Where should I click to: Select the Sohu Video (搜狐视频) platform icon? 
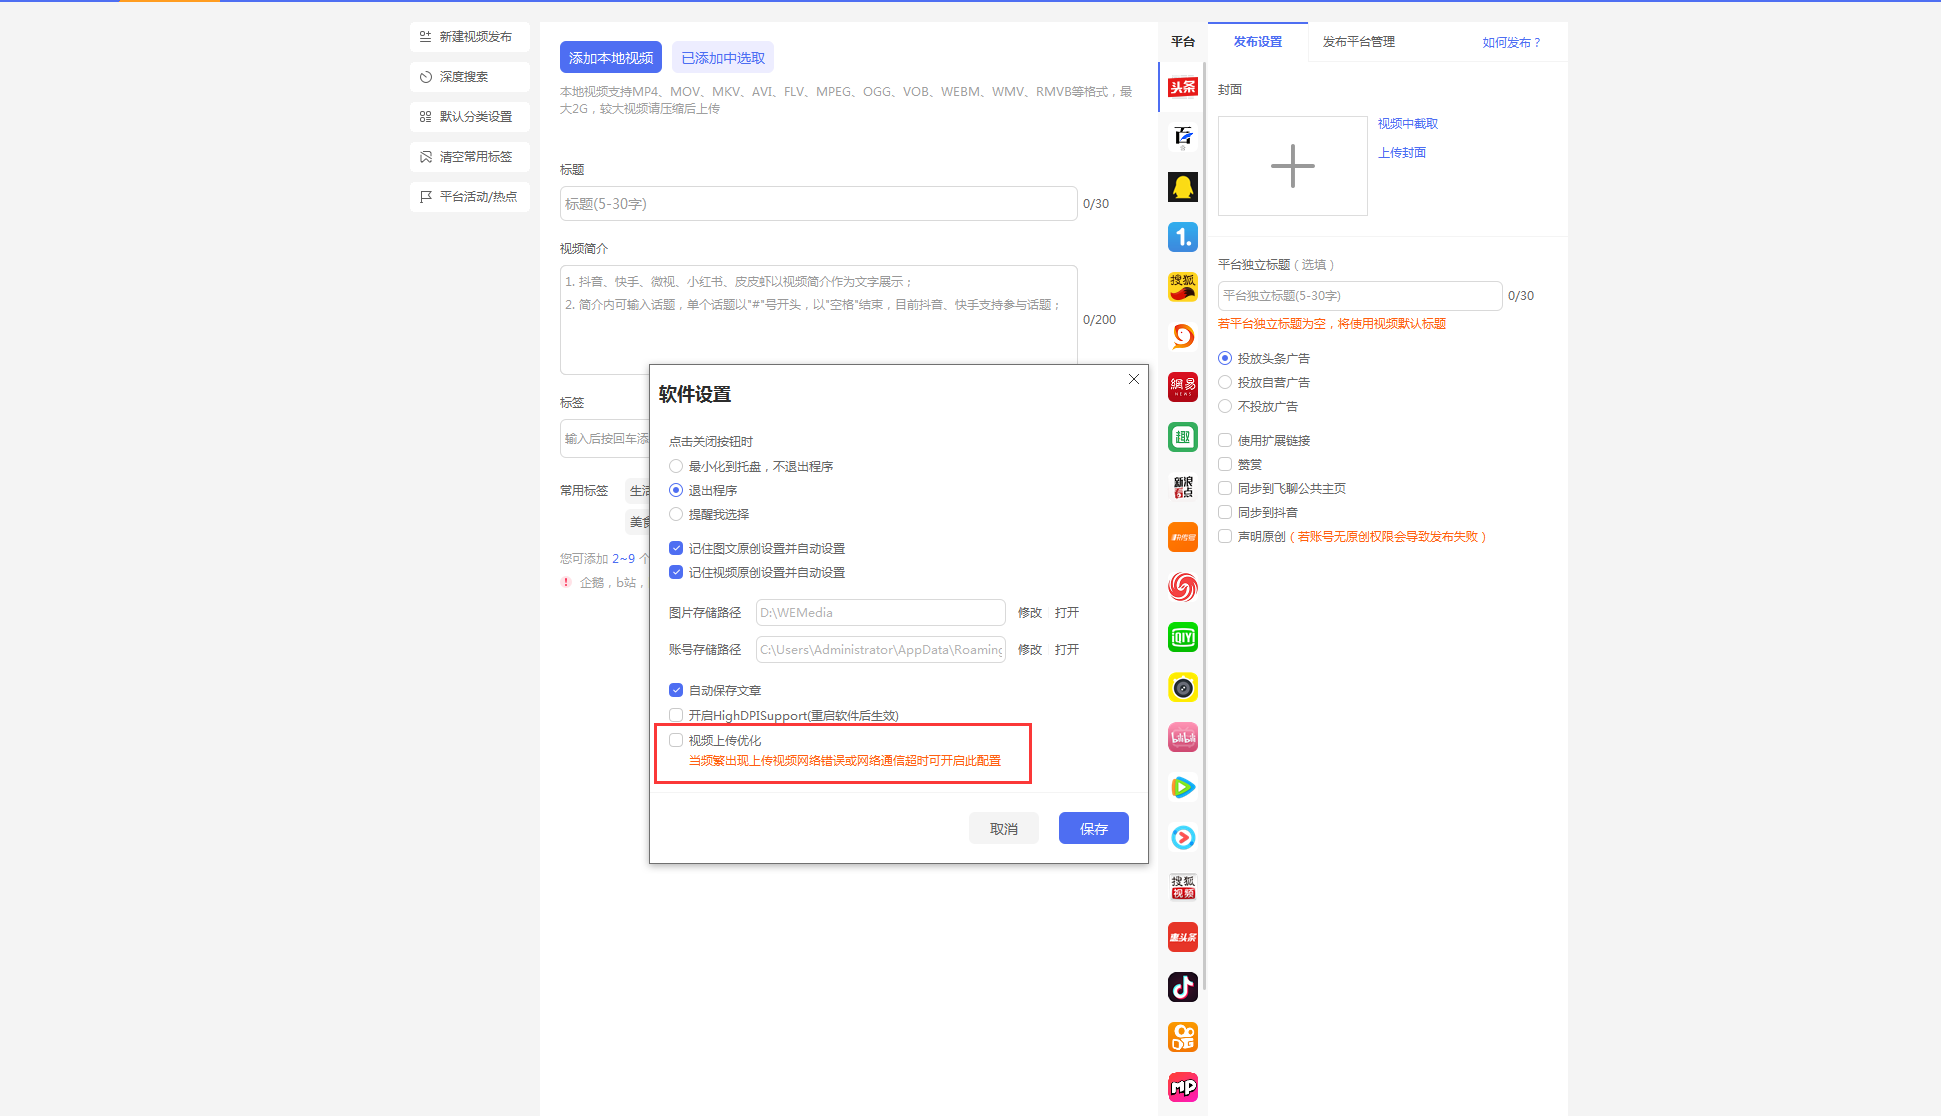[1183, 887]
